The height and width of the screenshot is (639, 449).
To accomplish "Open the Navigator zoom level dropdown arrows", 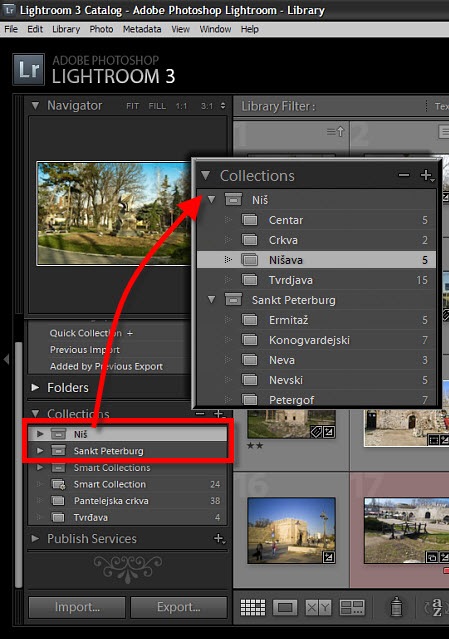I will pos(222,106).
